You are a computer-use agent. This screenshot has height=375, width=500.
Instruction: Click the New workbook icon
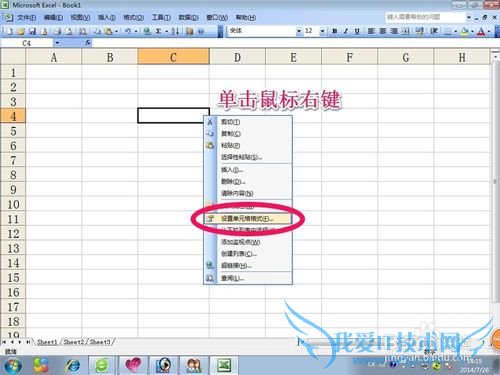tap(9, 31)
